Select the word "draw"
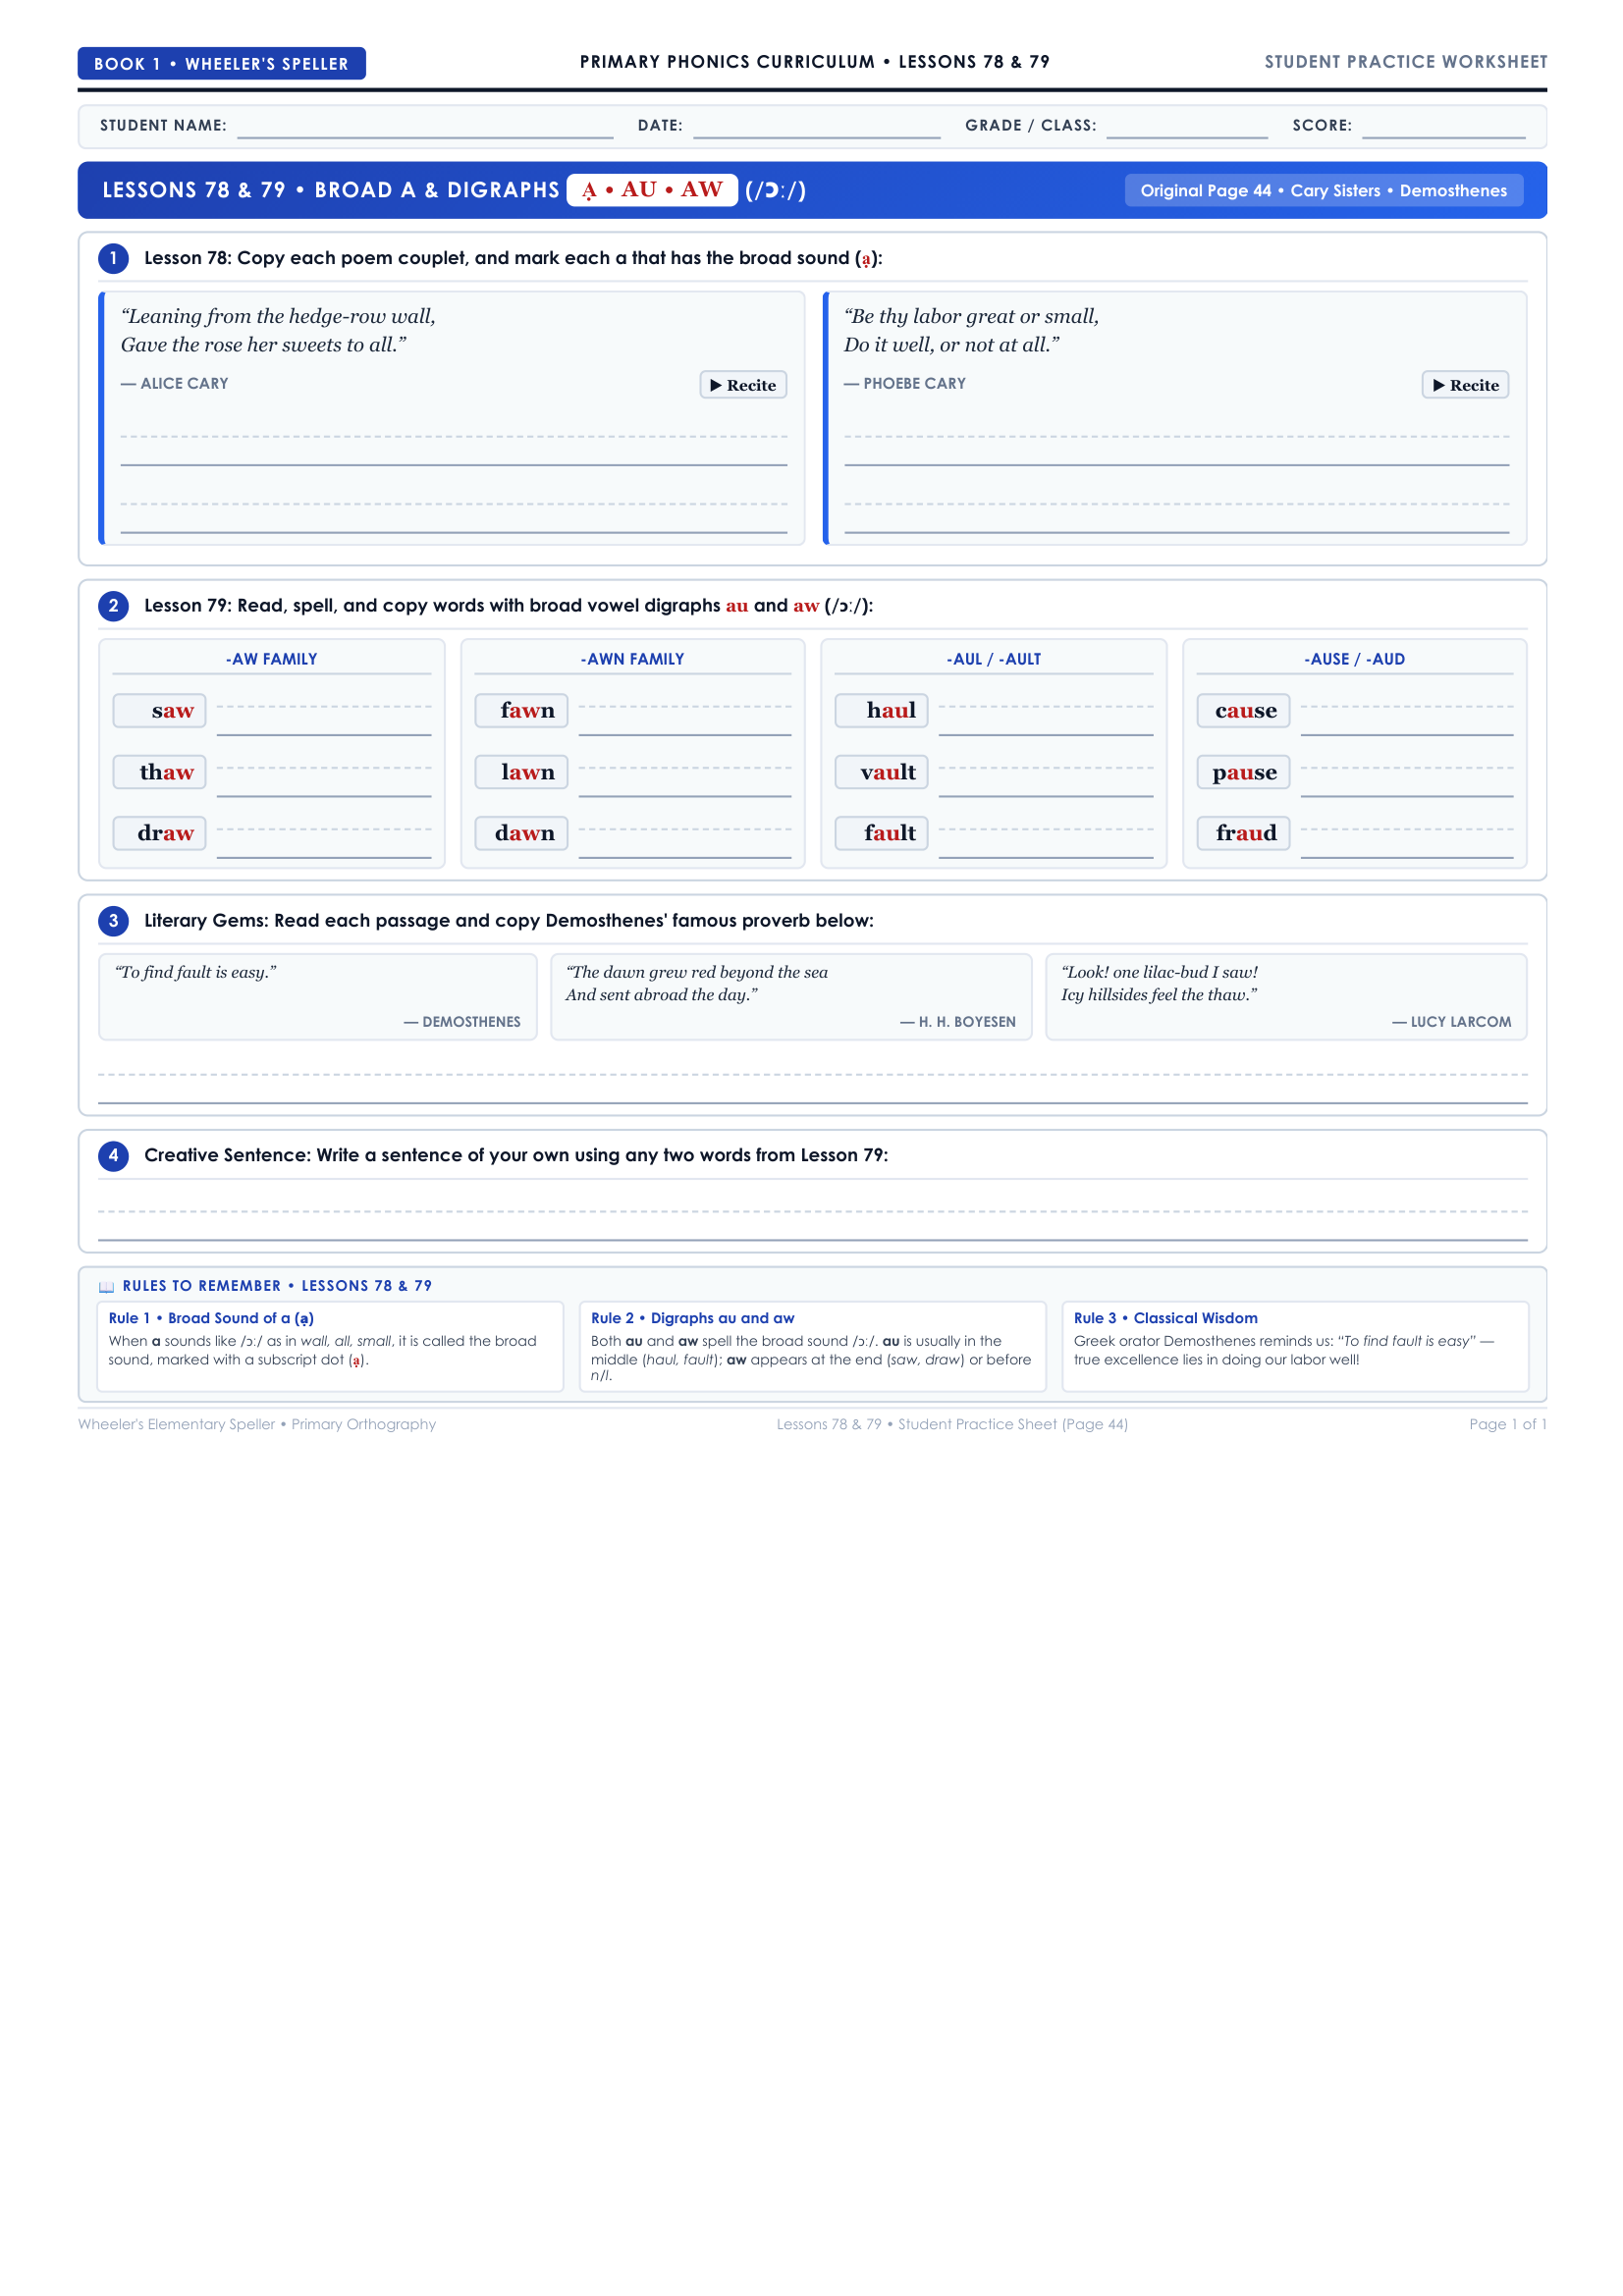 click(x=166, y=833)
